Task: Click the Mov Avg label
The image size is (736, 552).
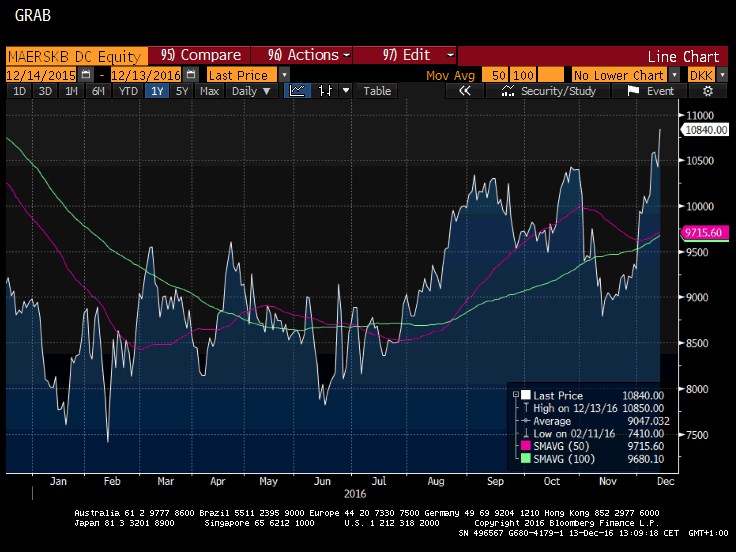Action: tap(450, 75)
